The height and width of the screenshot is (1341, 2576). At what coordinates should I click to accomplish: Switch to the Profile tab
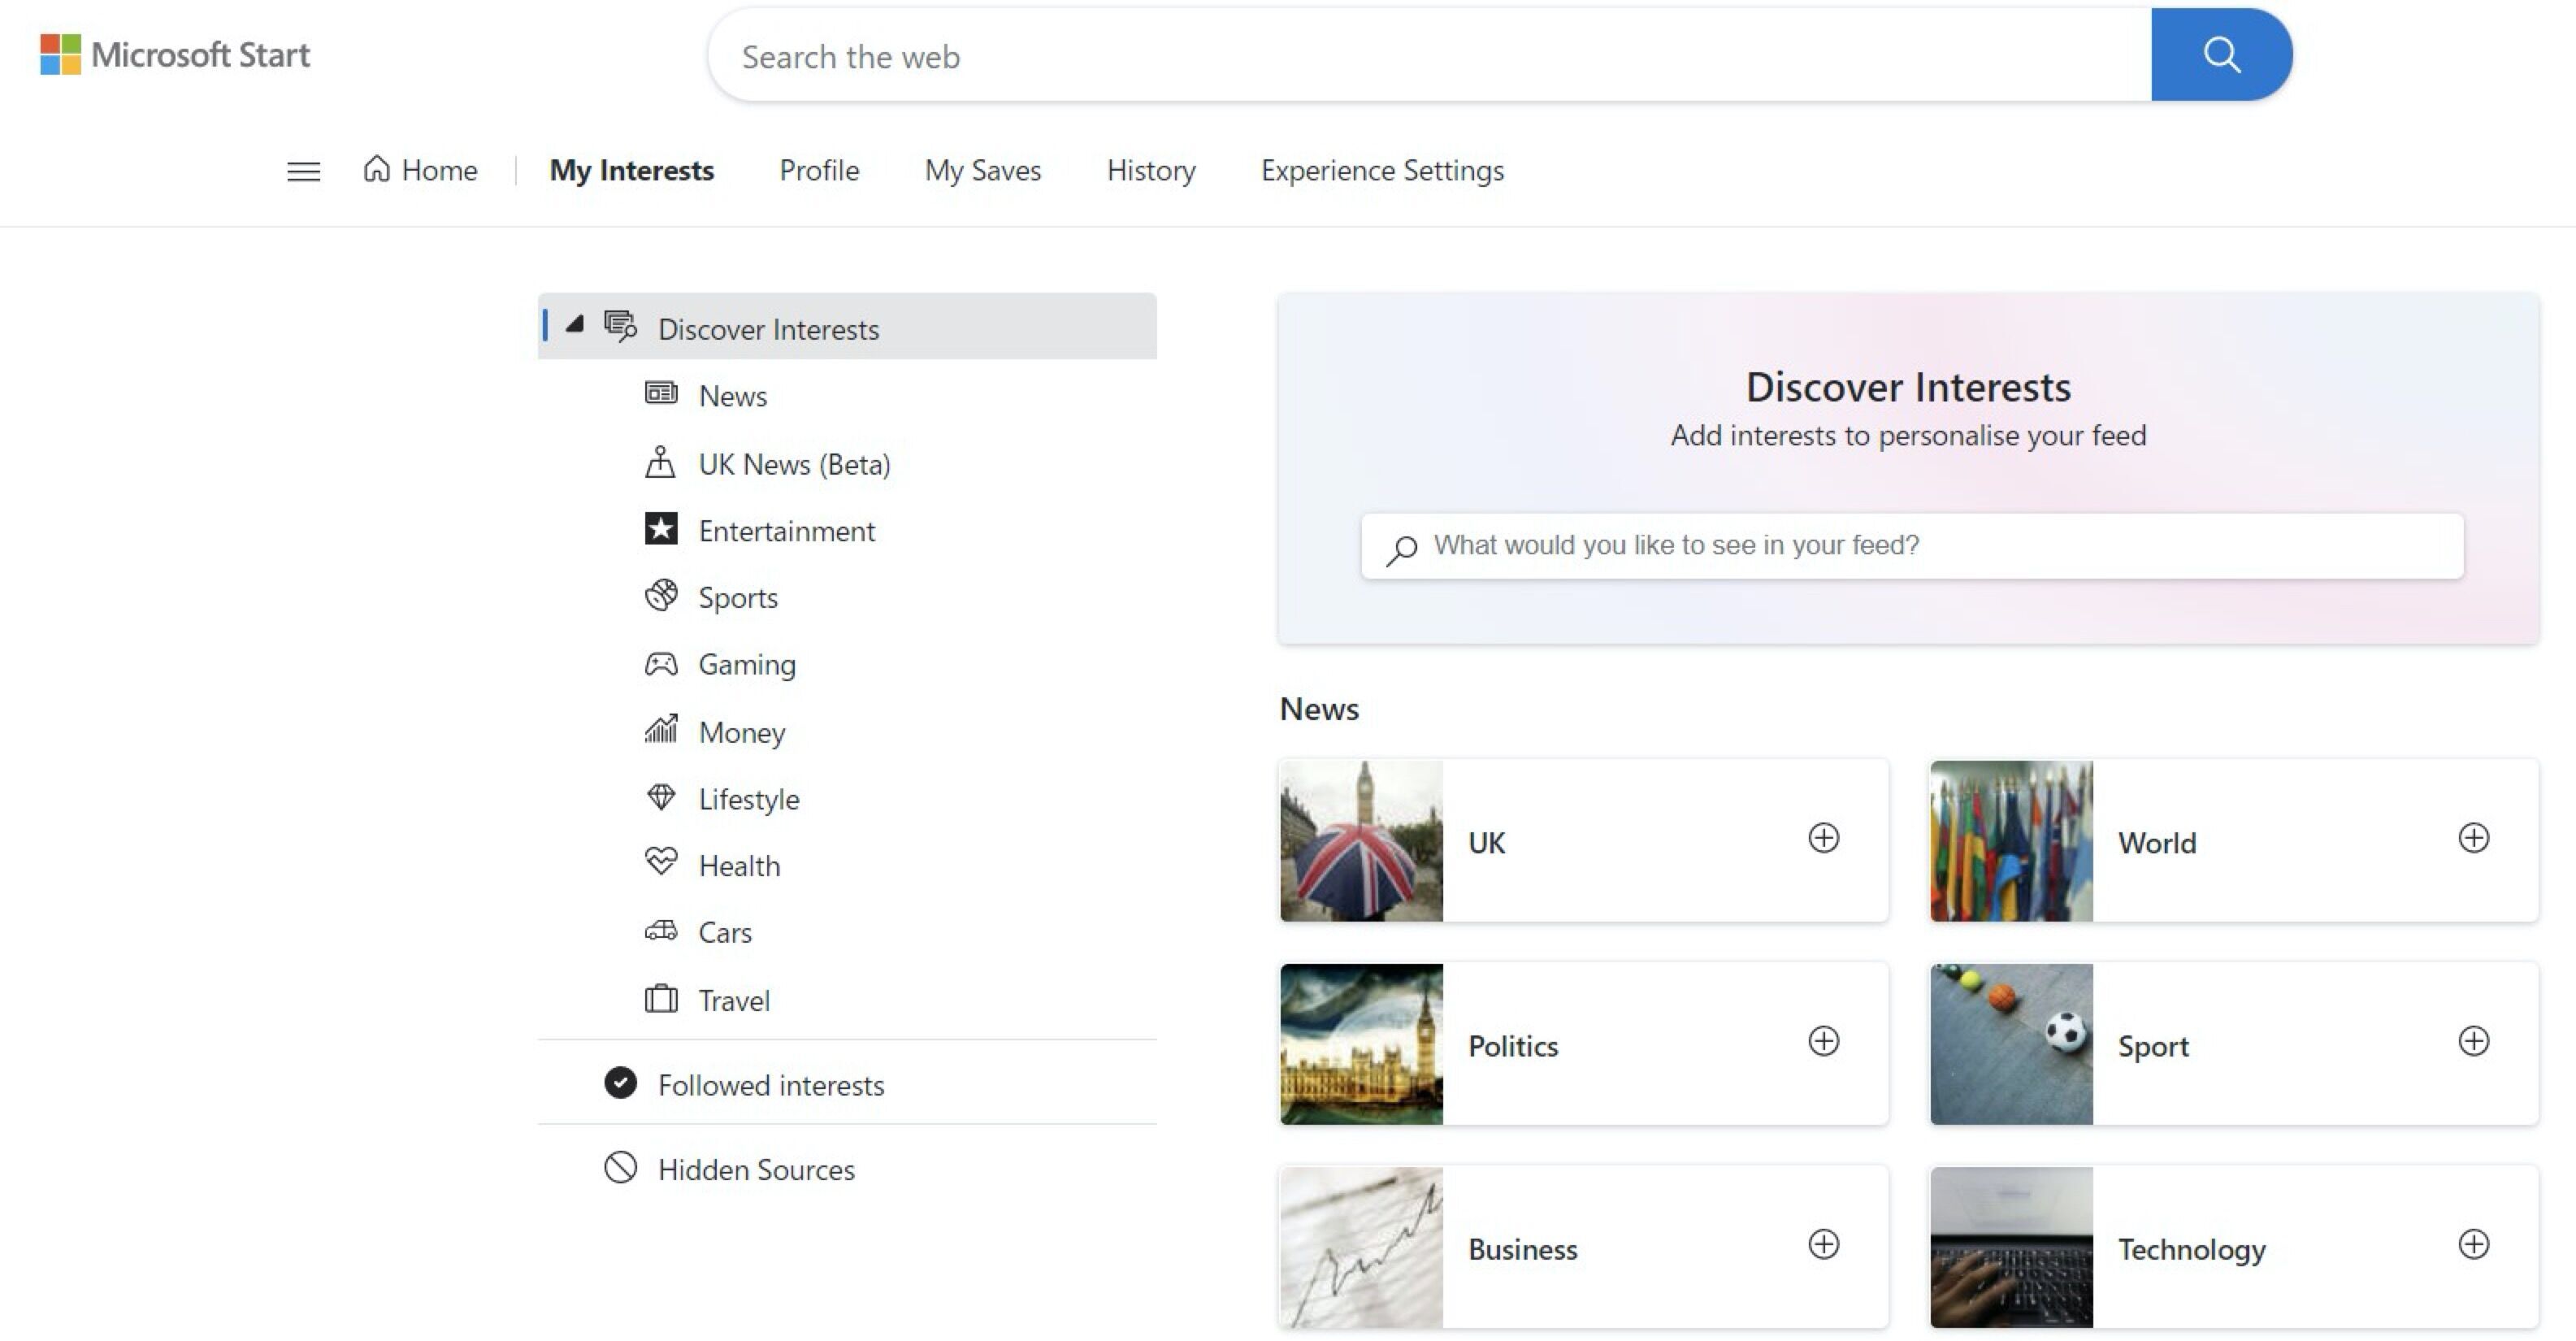click(x=819, y=171)
